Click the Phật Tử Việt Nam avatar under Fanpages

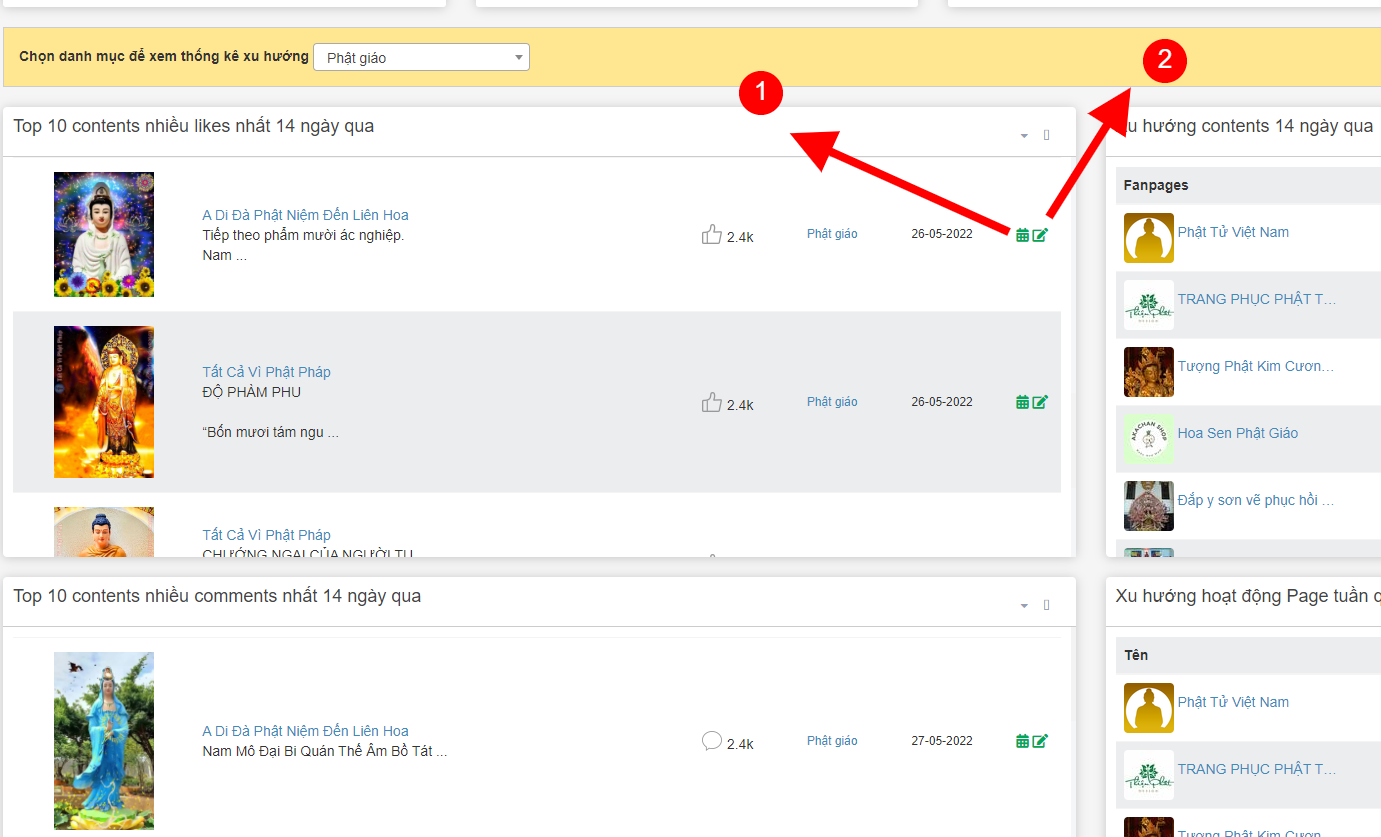pyautogui.click(x=1149, y=238)
